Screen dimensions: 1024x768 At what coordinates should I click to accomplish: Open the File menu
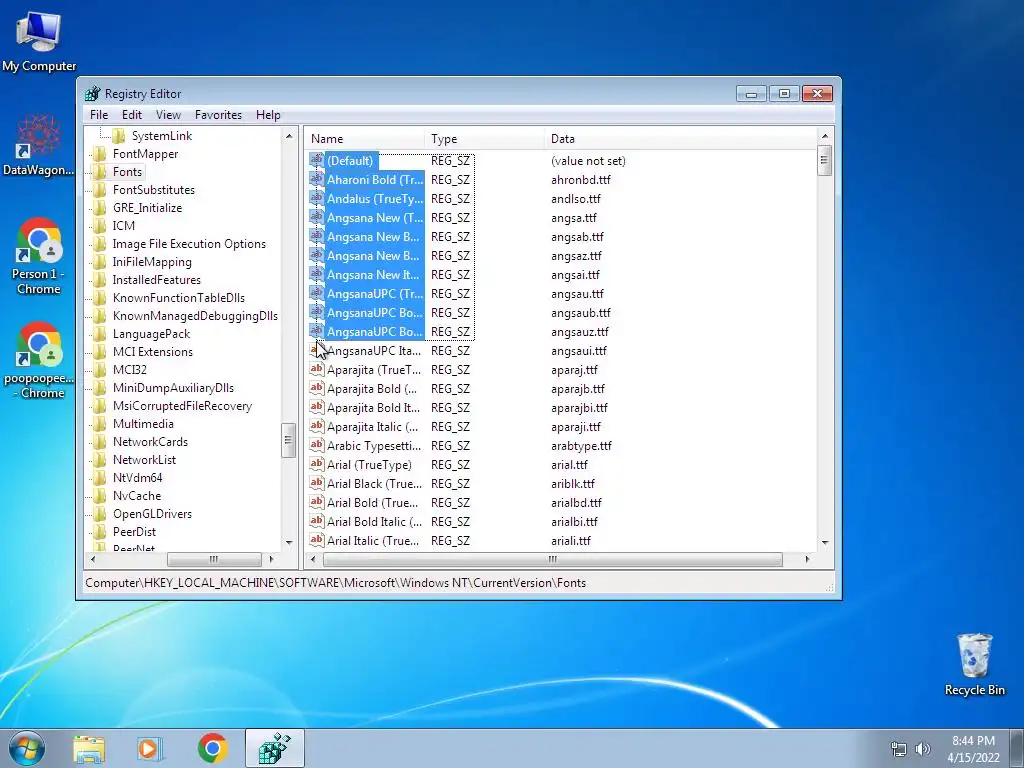(x=99, y=115)
